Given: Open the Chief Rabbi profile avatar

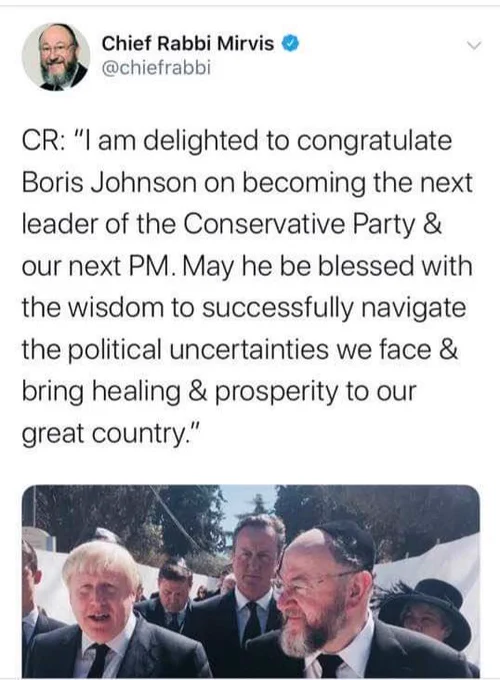Looking at the screenshot, I should (56, 56).
